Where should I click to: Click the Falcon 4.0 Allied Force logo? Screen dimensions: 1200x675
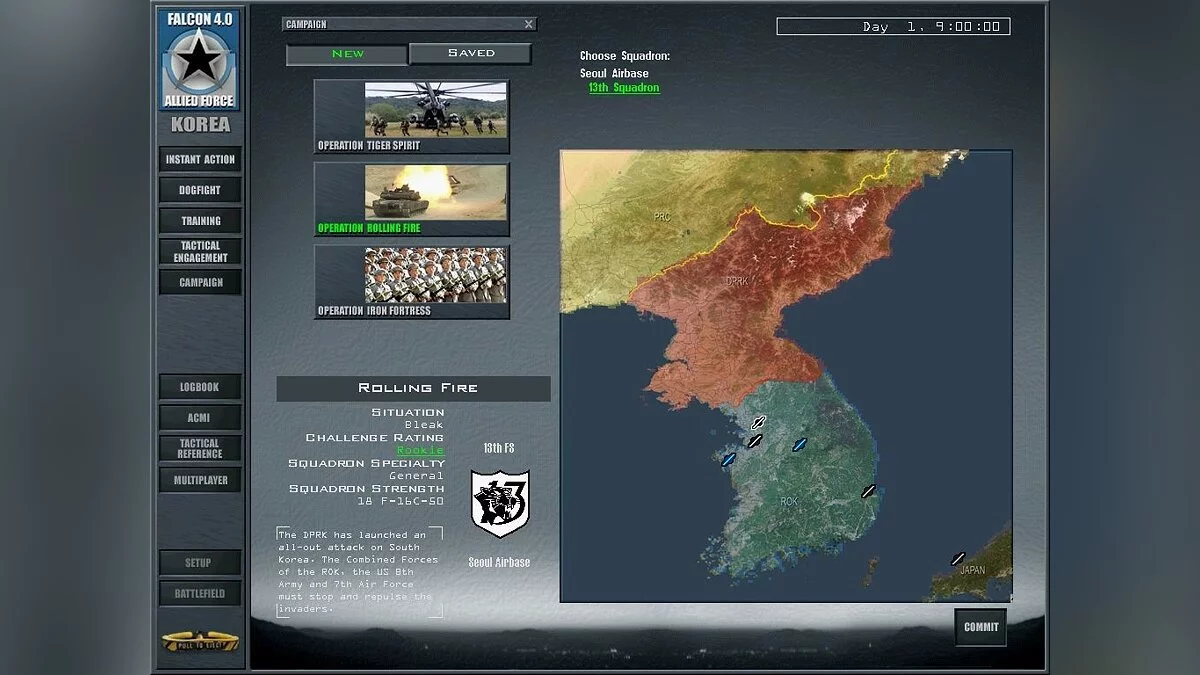coord(200,59)
